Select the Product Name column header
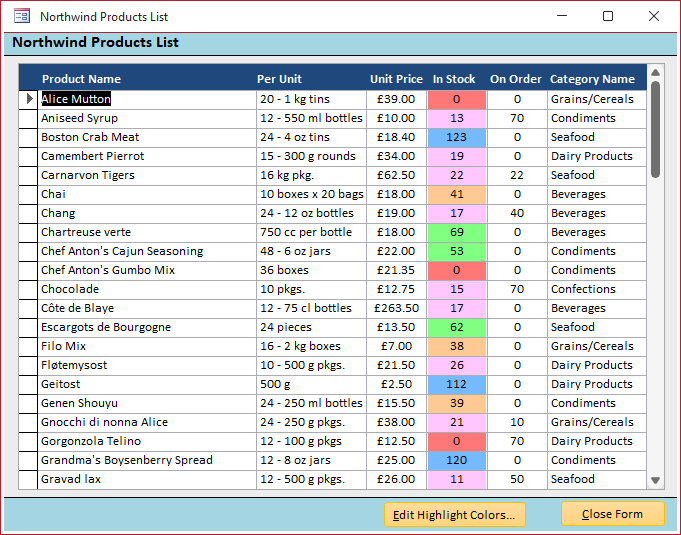The height and width of the screenshot is (535, 681). pyautogui.click(x=81, y=79)
